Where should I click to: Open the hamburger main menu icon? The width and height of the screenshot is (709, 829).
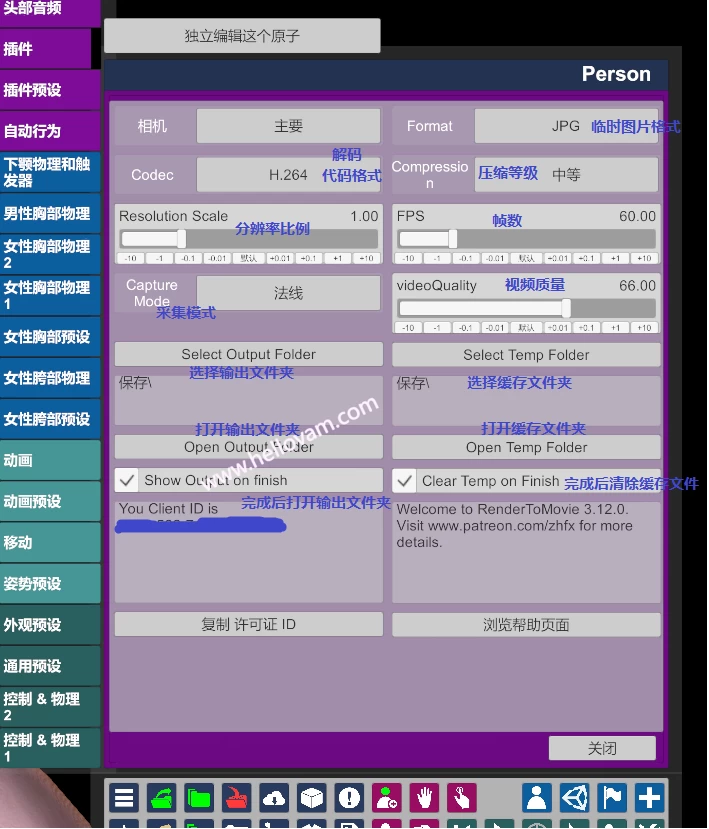(124, 798)
